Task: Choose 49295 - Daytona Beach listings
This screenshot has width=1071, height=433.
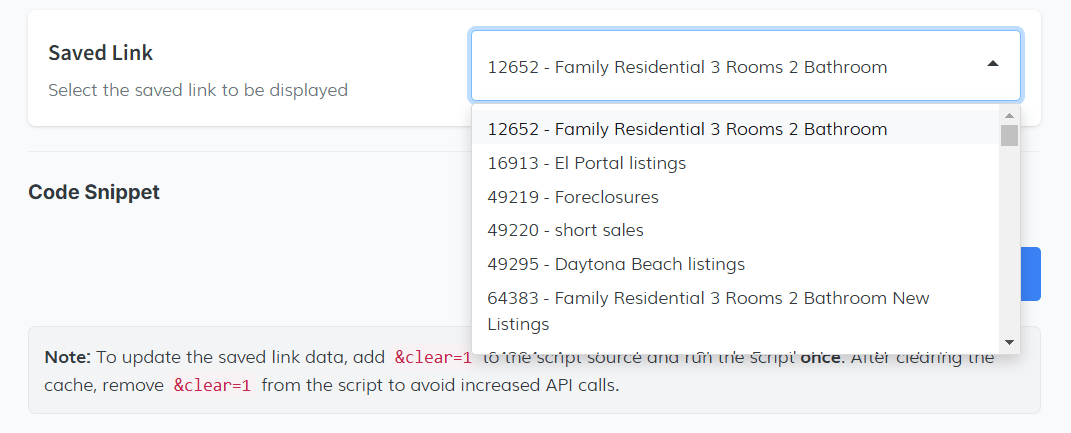Action: coord(616,264)
